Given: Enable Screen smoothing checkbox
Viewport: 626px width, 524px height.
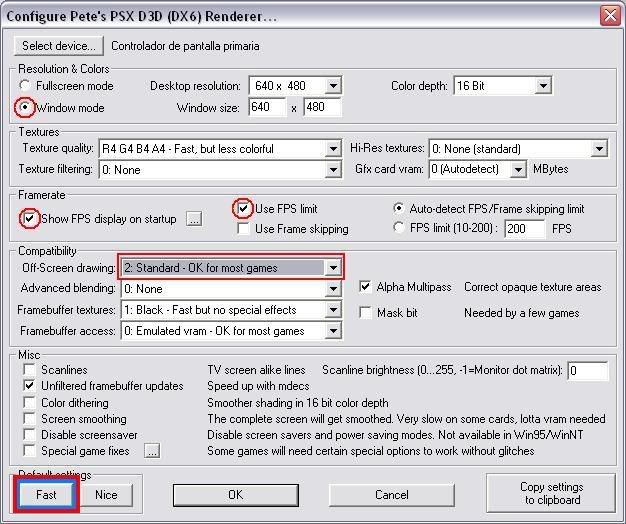Looking at the screenshot, I should click(x=30, y=419).
